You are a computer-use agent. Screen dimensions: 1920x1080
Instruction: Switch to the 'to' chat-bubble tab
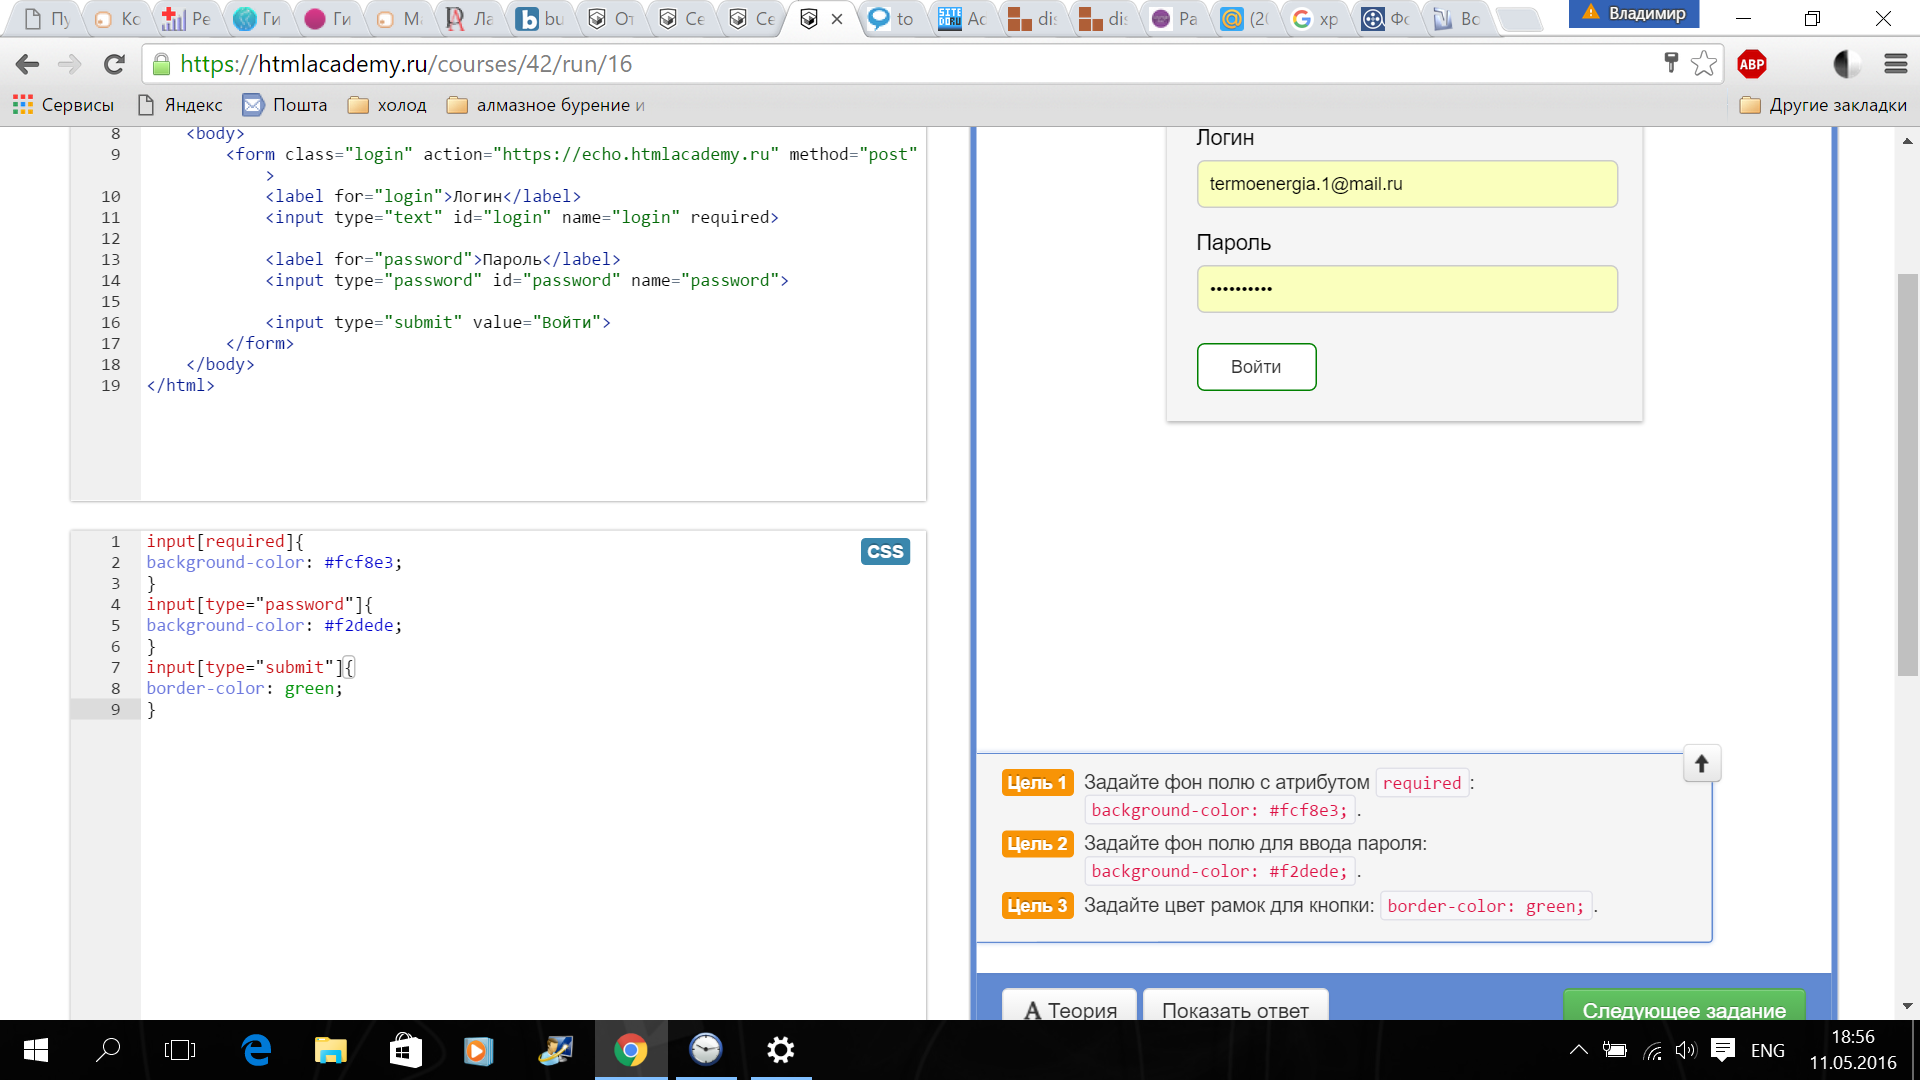coord(891,19)
